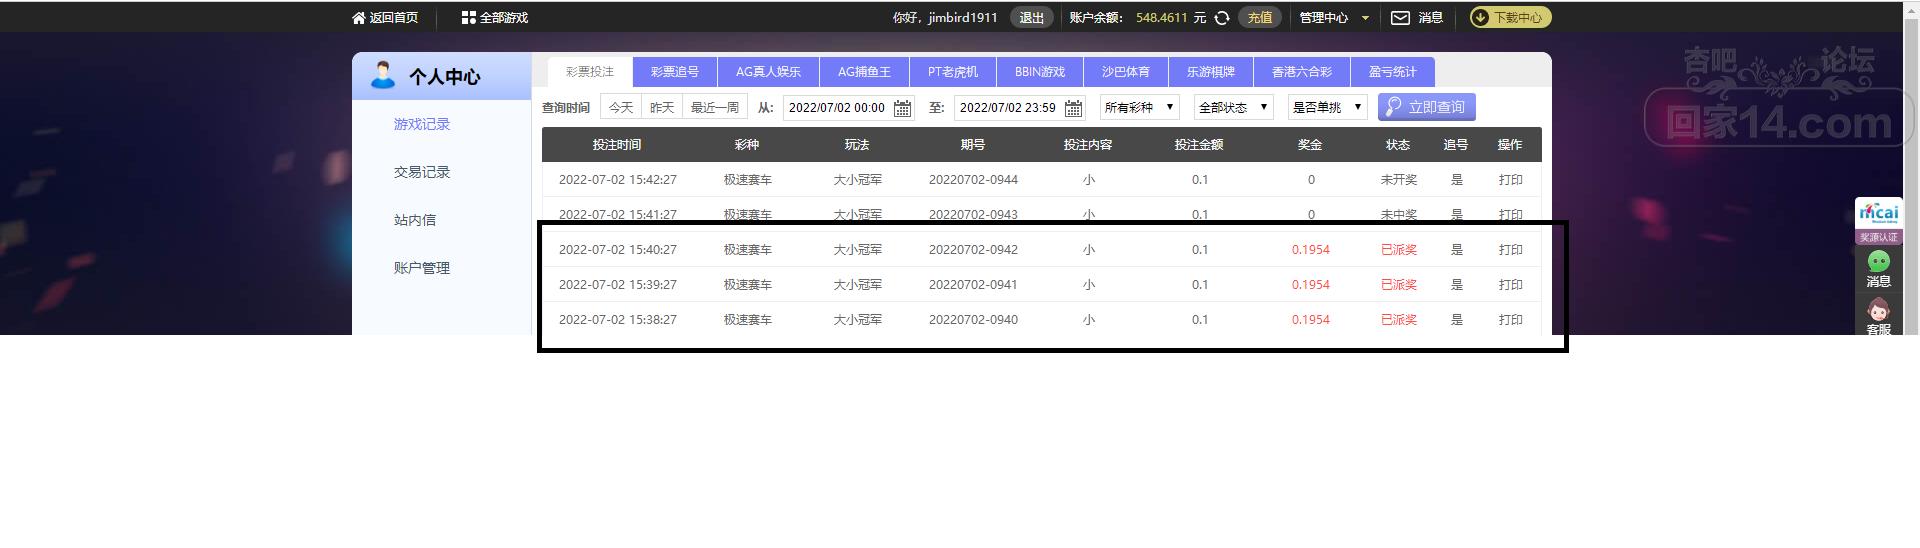Open 游戏记录 in the sidebar
Viewport: 1920px width, 548px height.
click(422, 124)
